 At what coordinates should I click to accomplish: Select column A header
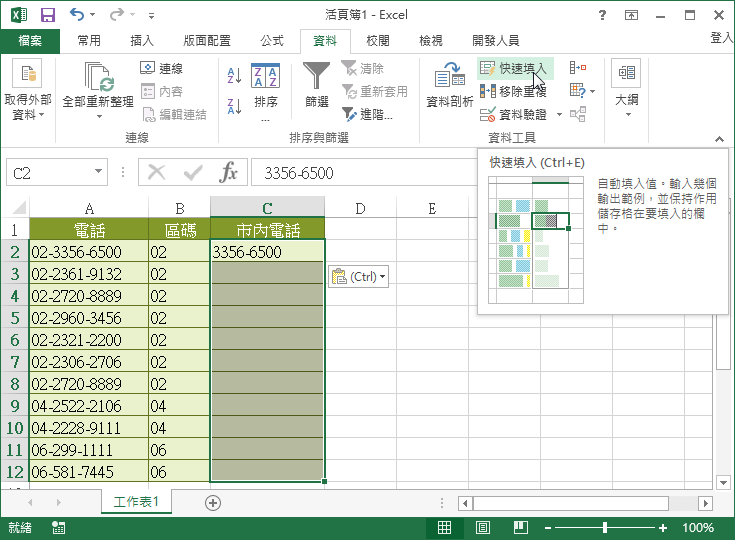89,208
